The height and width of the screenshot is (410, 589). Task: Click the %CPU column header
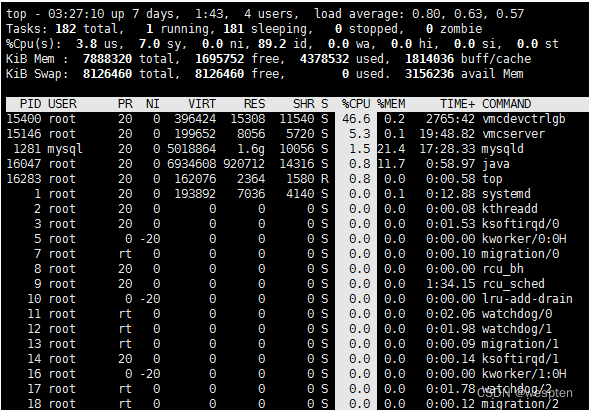(356, 104)
